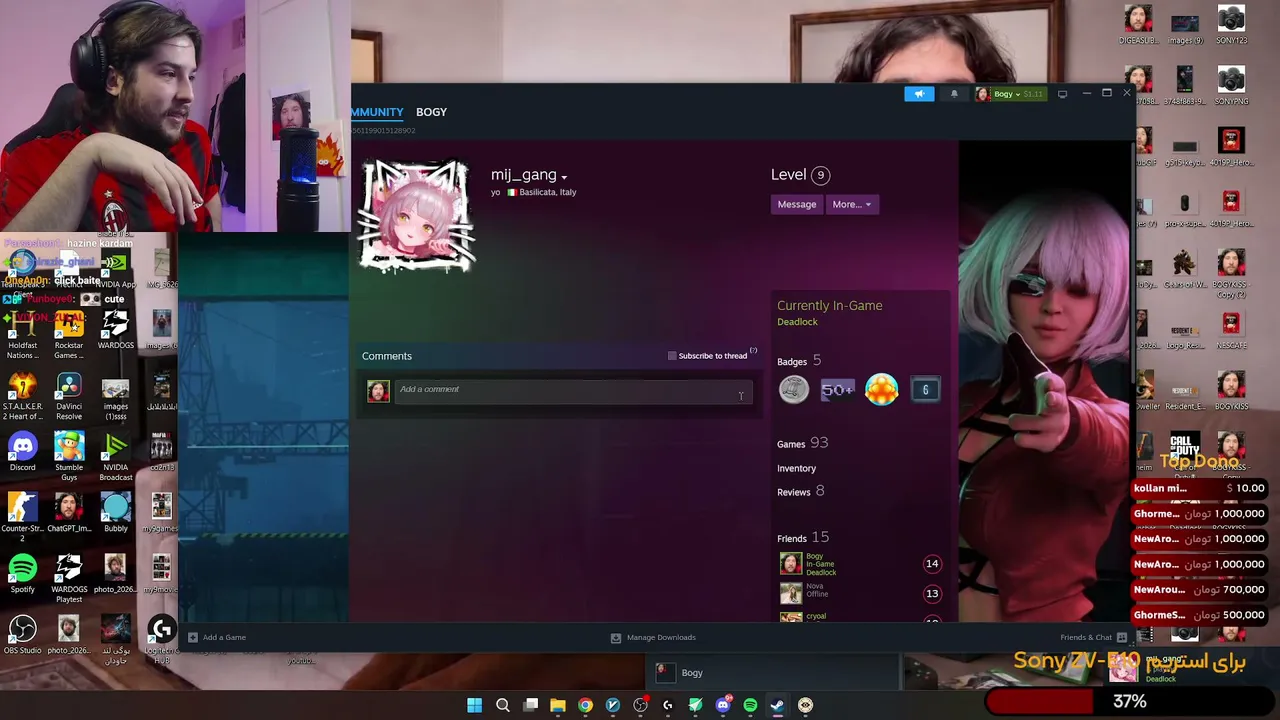Enable Subscribe to thread checkbox
The width and height of the screenshot is (1280, 720).
pyautogui.click(x=672, y=356)
